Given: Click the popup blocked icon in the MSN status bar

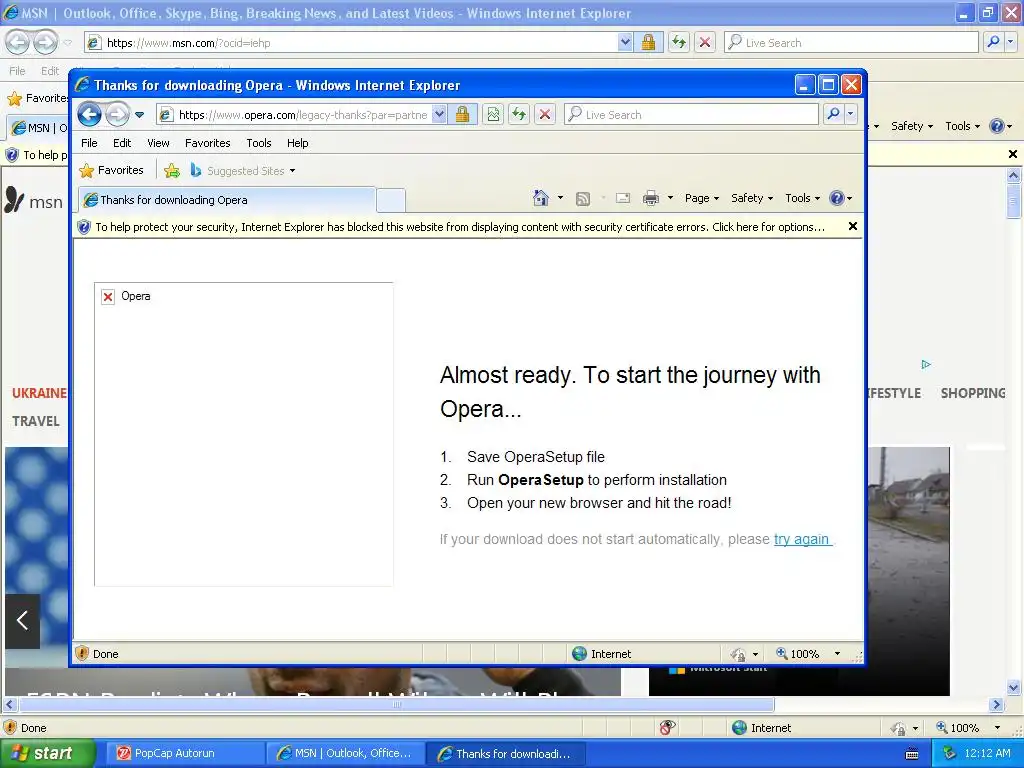Looking at the screenshot, I should (x=667, y=728).
